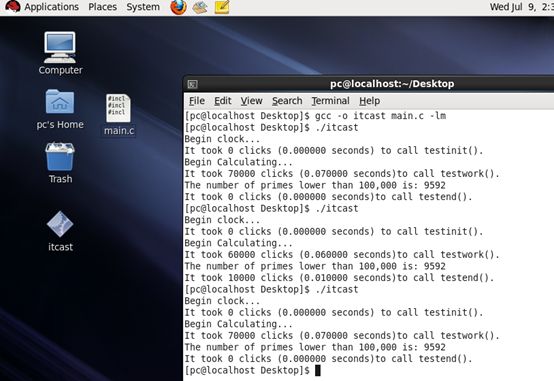The width and height of the screenshot is (554, 381).
Task: Open the terminal Edit menu
Action: (223, 101)
